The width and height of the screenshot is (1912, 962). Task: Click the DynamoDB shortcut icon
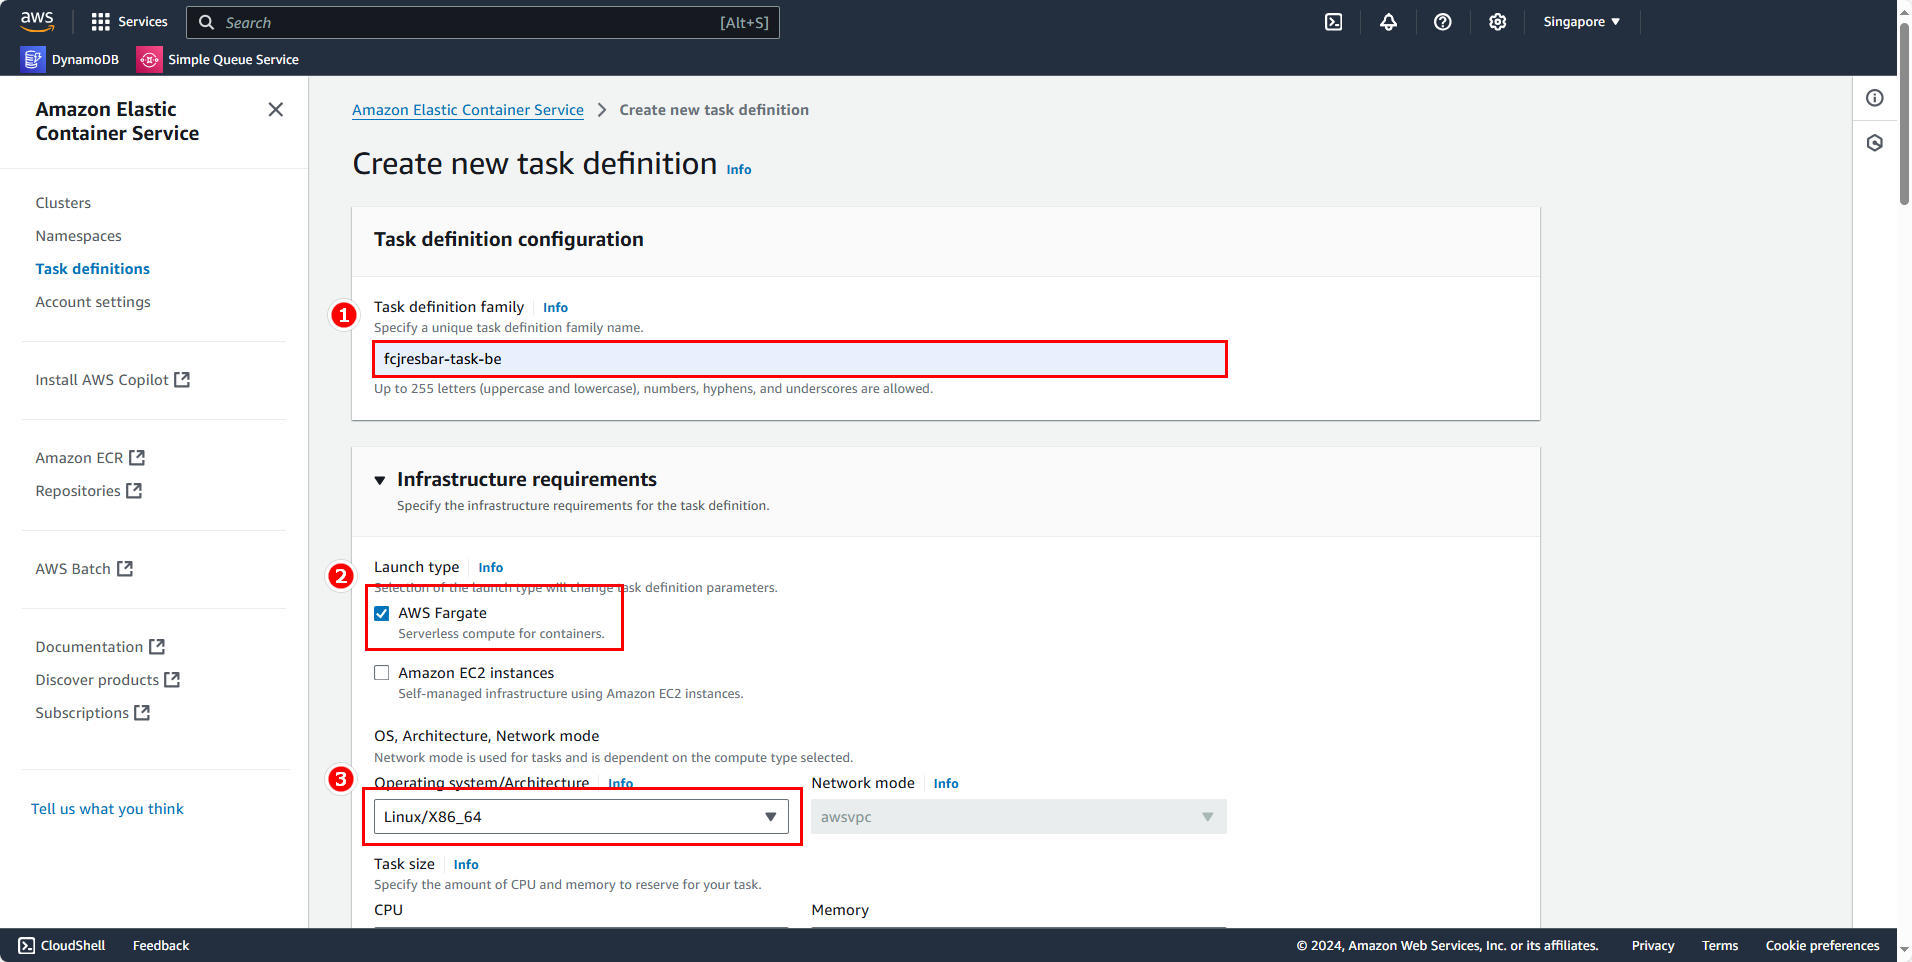pyautogui.click(x=33, y=60)
